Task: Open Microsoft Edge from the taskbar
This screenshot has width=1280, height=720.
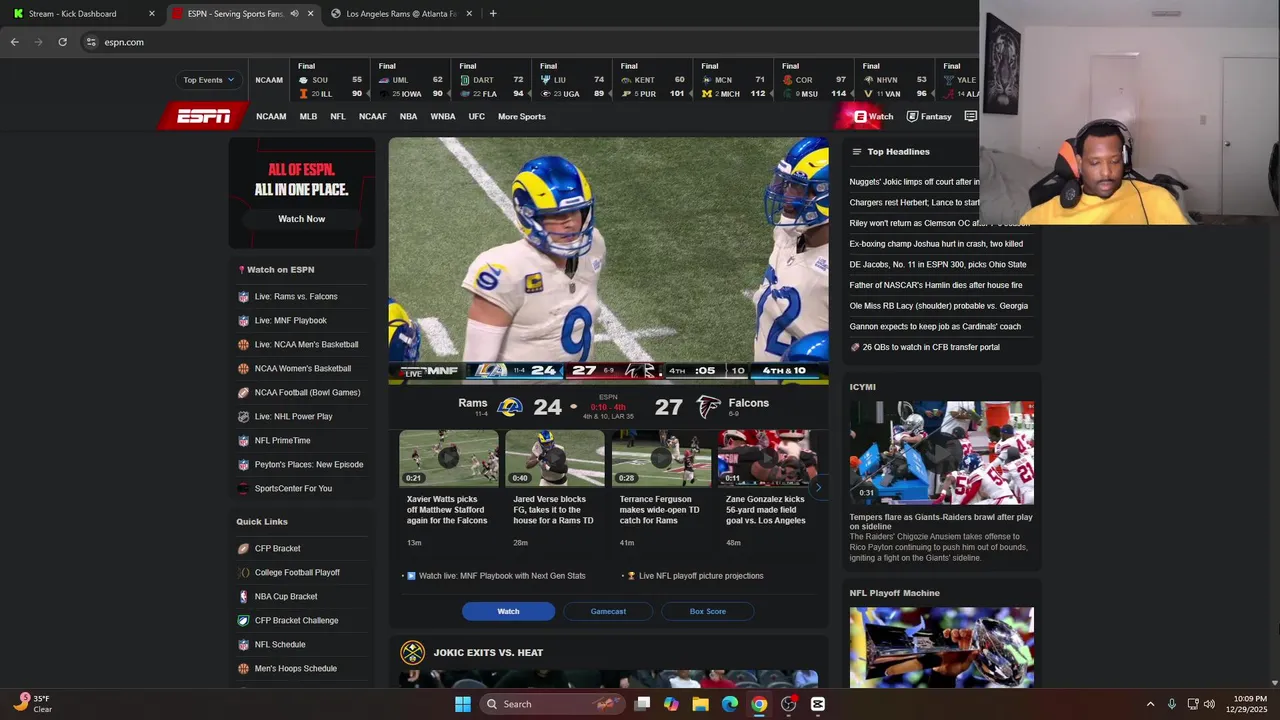Action: click(x=730, y=704)
